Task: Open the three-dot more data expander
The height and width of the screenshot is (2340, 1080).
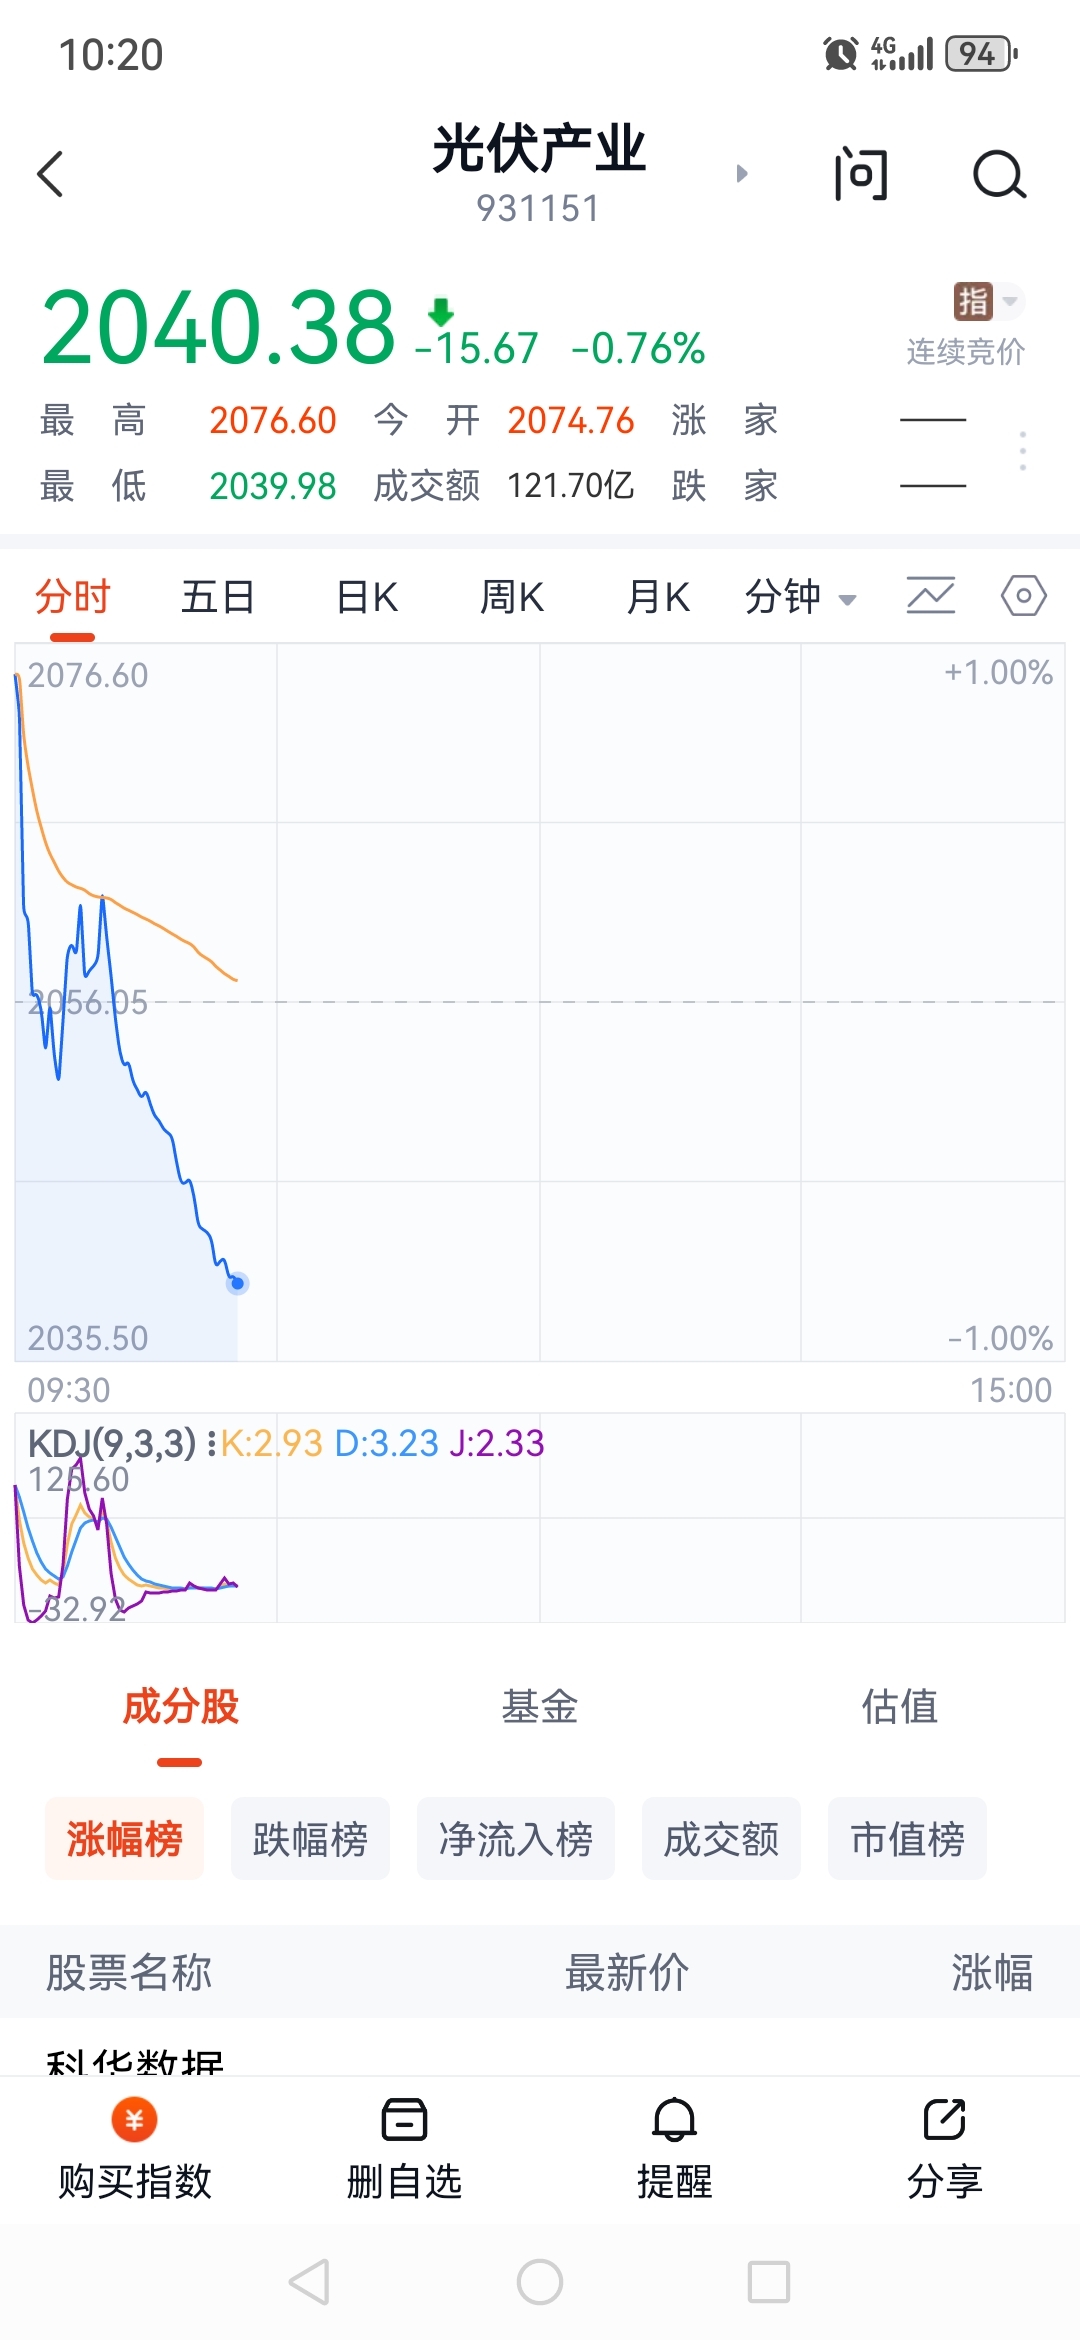Action: [x=1022, y=451]
